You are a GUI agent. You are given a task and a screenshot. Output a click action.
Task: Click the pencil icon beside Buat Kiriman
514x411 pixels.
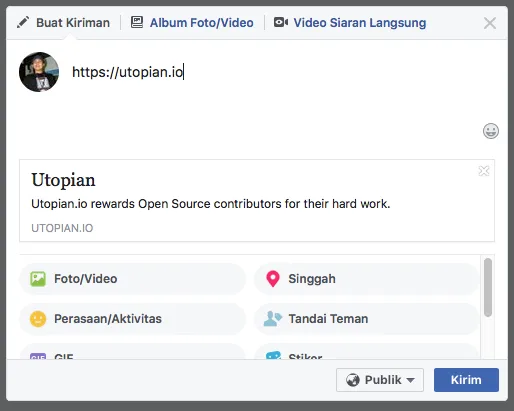click(x=23, y=22)
